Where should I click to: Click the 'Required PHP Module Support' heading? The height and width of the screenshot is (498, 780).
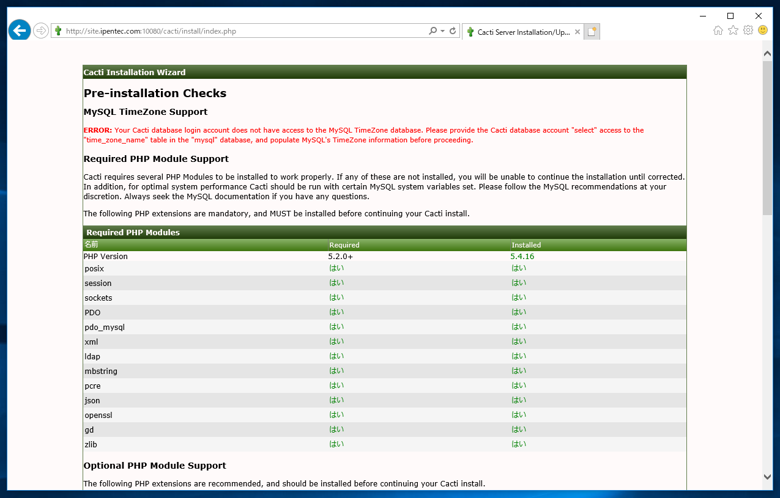156,159
